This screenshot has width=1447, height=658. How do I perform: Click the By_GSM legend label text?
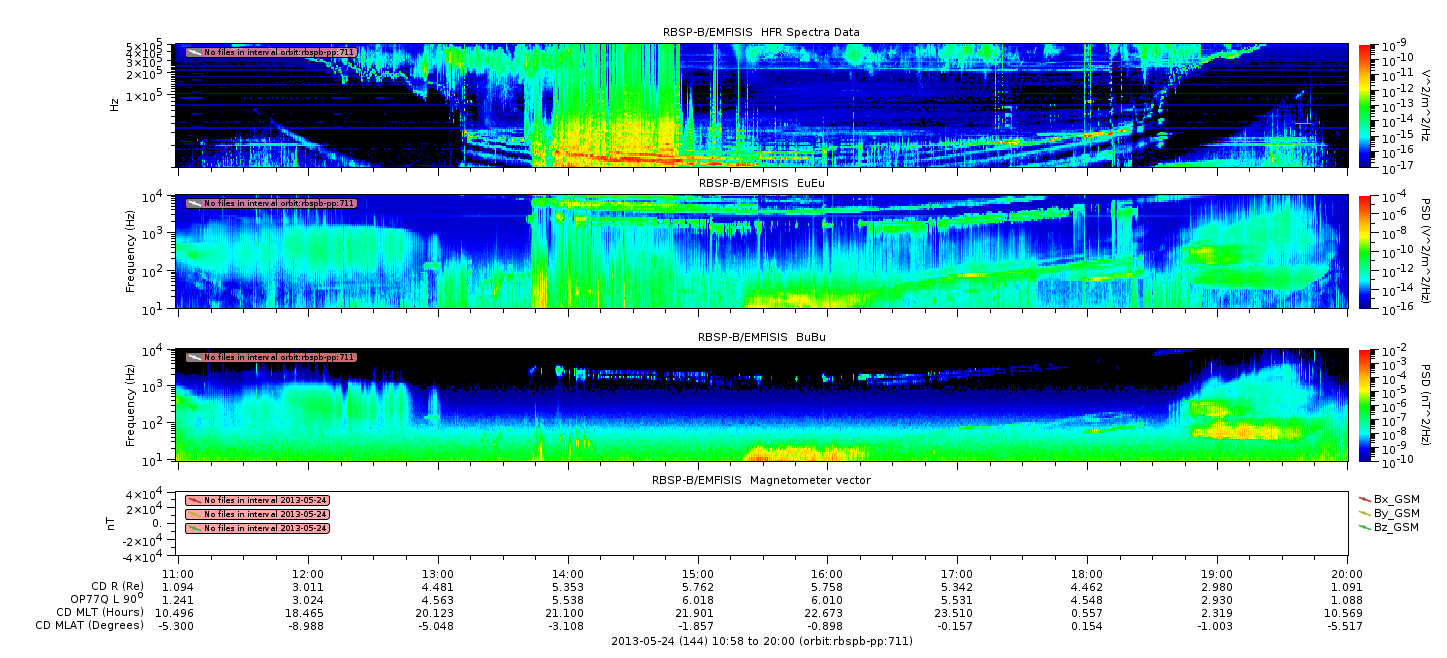tap(1396, 512)
